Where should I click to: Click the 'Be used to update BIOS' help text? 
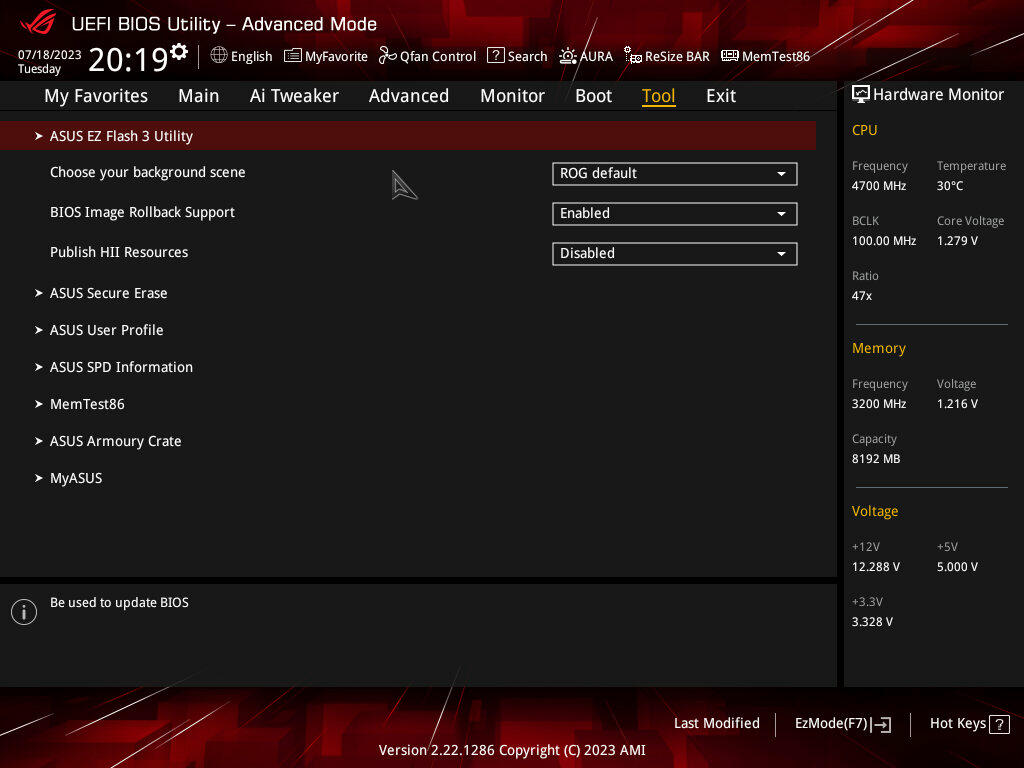pos(120,603)
